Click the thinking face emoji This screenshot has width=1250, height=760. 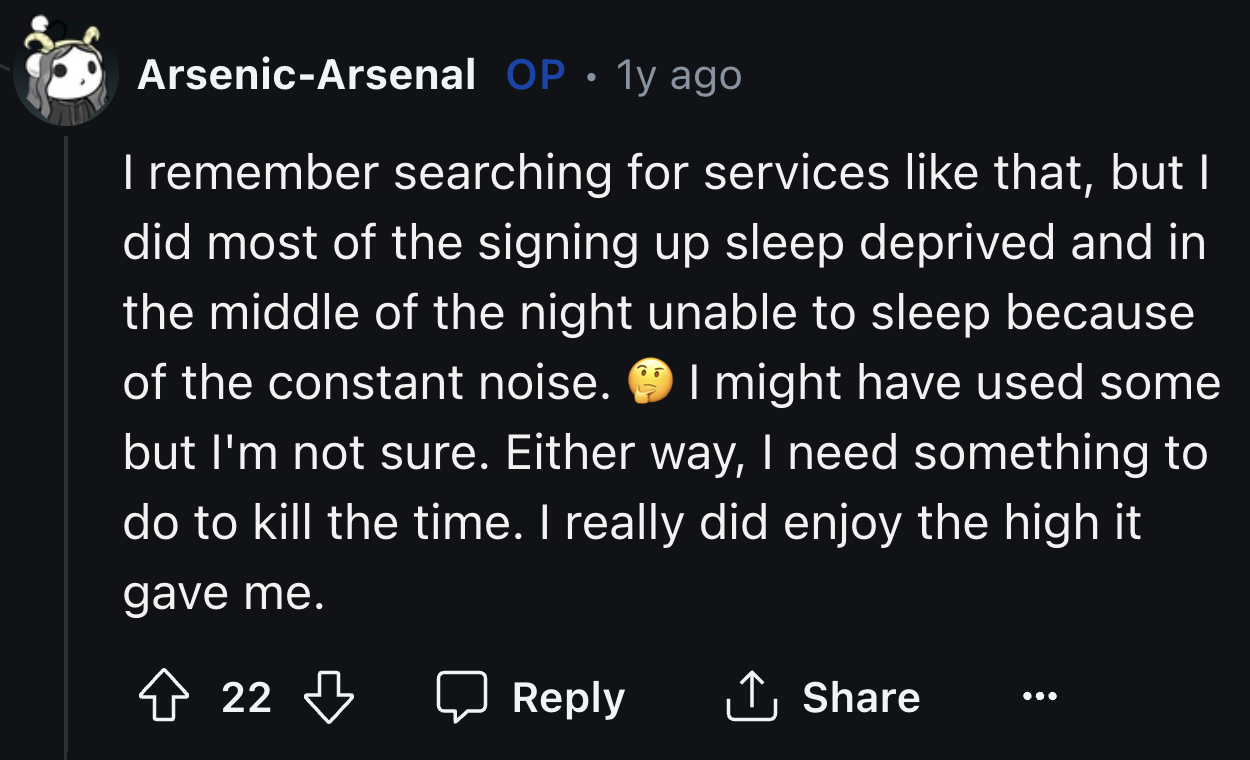[x=650, y=382]
